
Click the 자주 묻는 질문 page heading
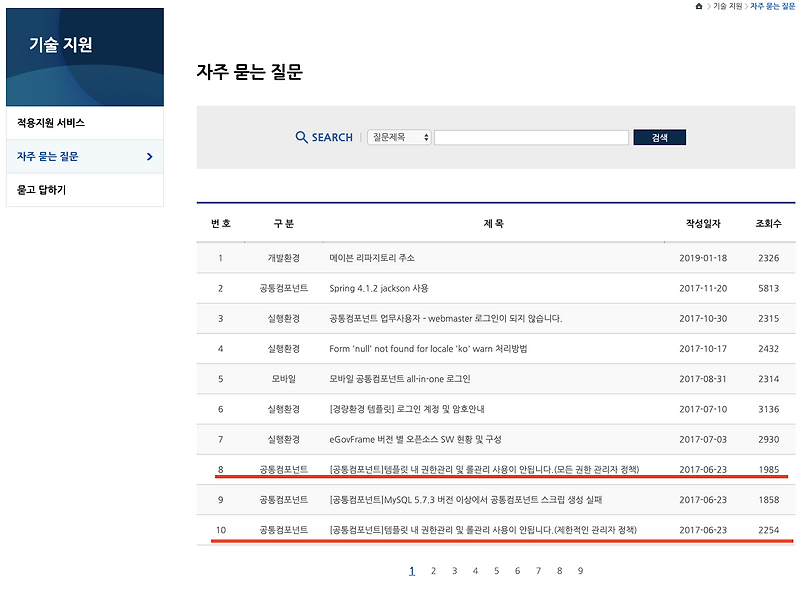(x=249, y=71)
